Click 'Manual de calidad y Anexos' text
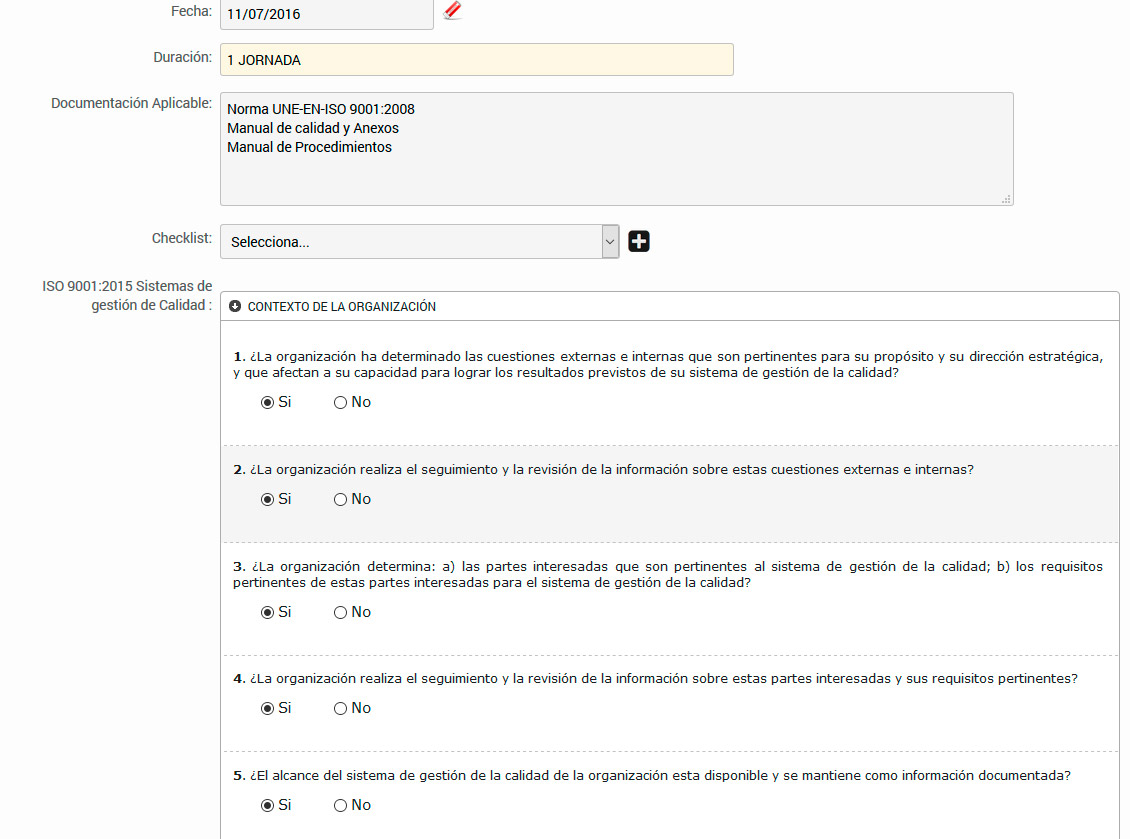This screenshot has height=839, width=1130. coord(313,128)
